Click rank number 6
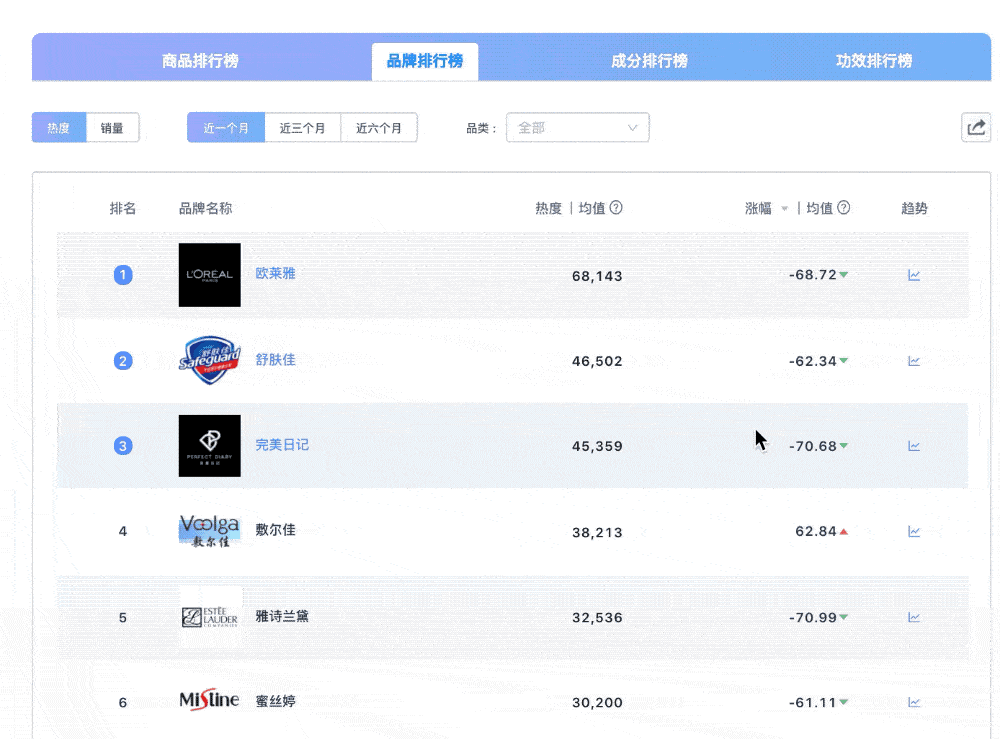The width and height of the screenshot is (1000, 739). point(123,703)
